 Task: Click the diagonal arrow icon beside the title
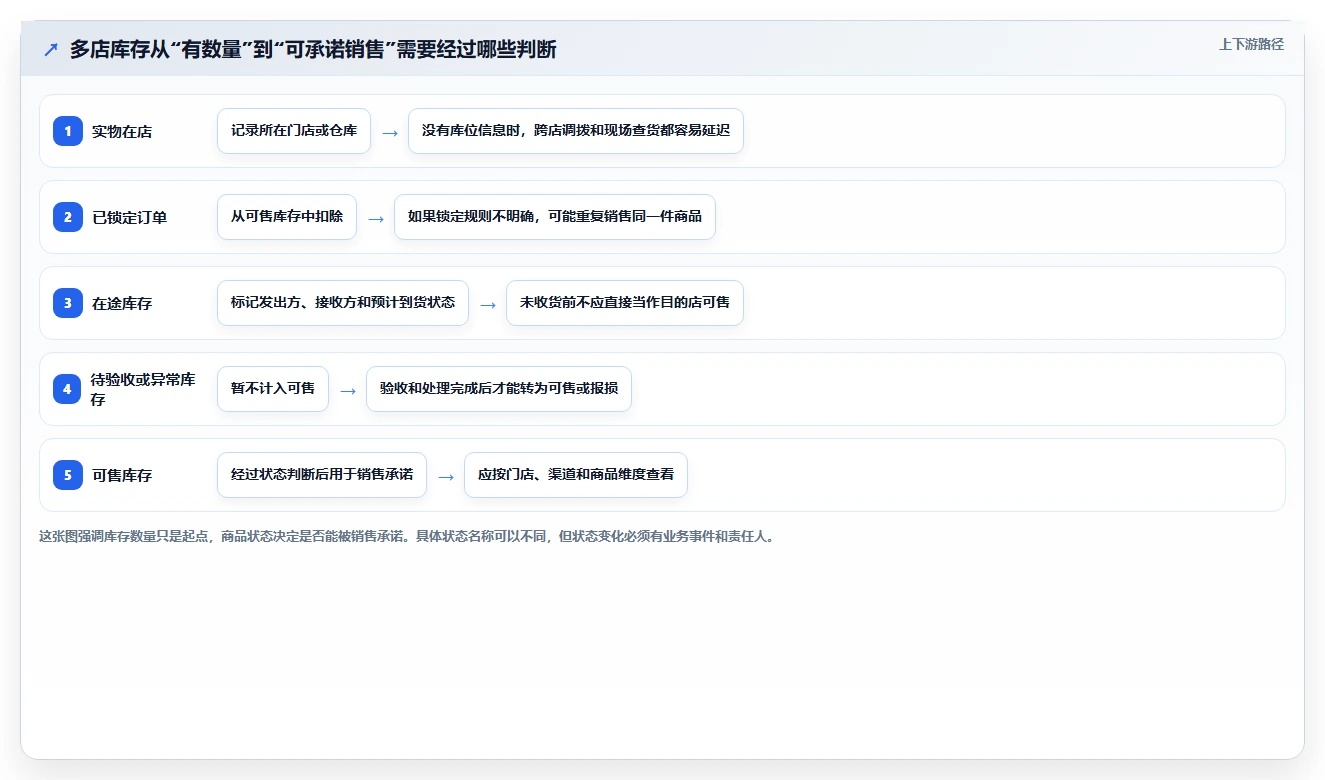pyautogui.click(x=51, y=49)
